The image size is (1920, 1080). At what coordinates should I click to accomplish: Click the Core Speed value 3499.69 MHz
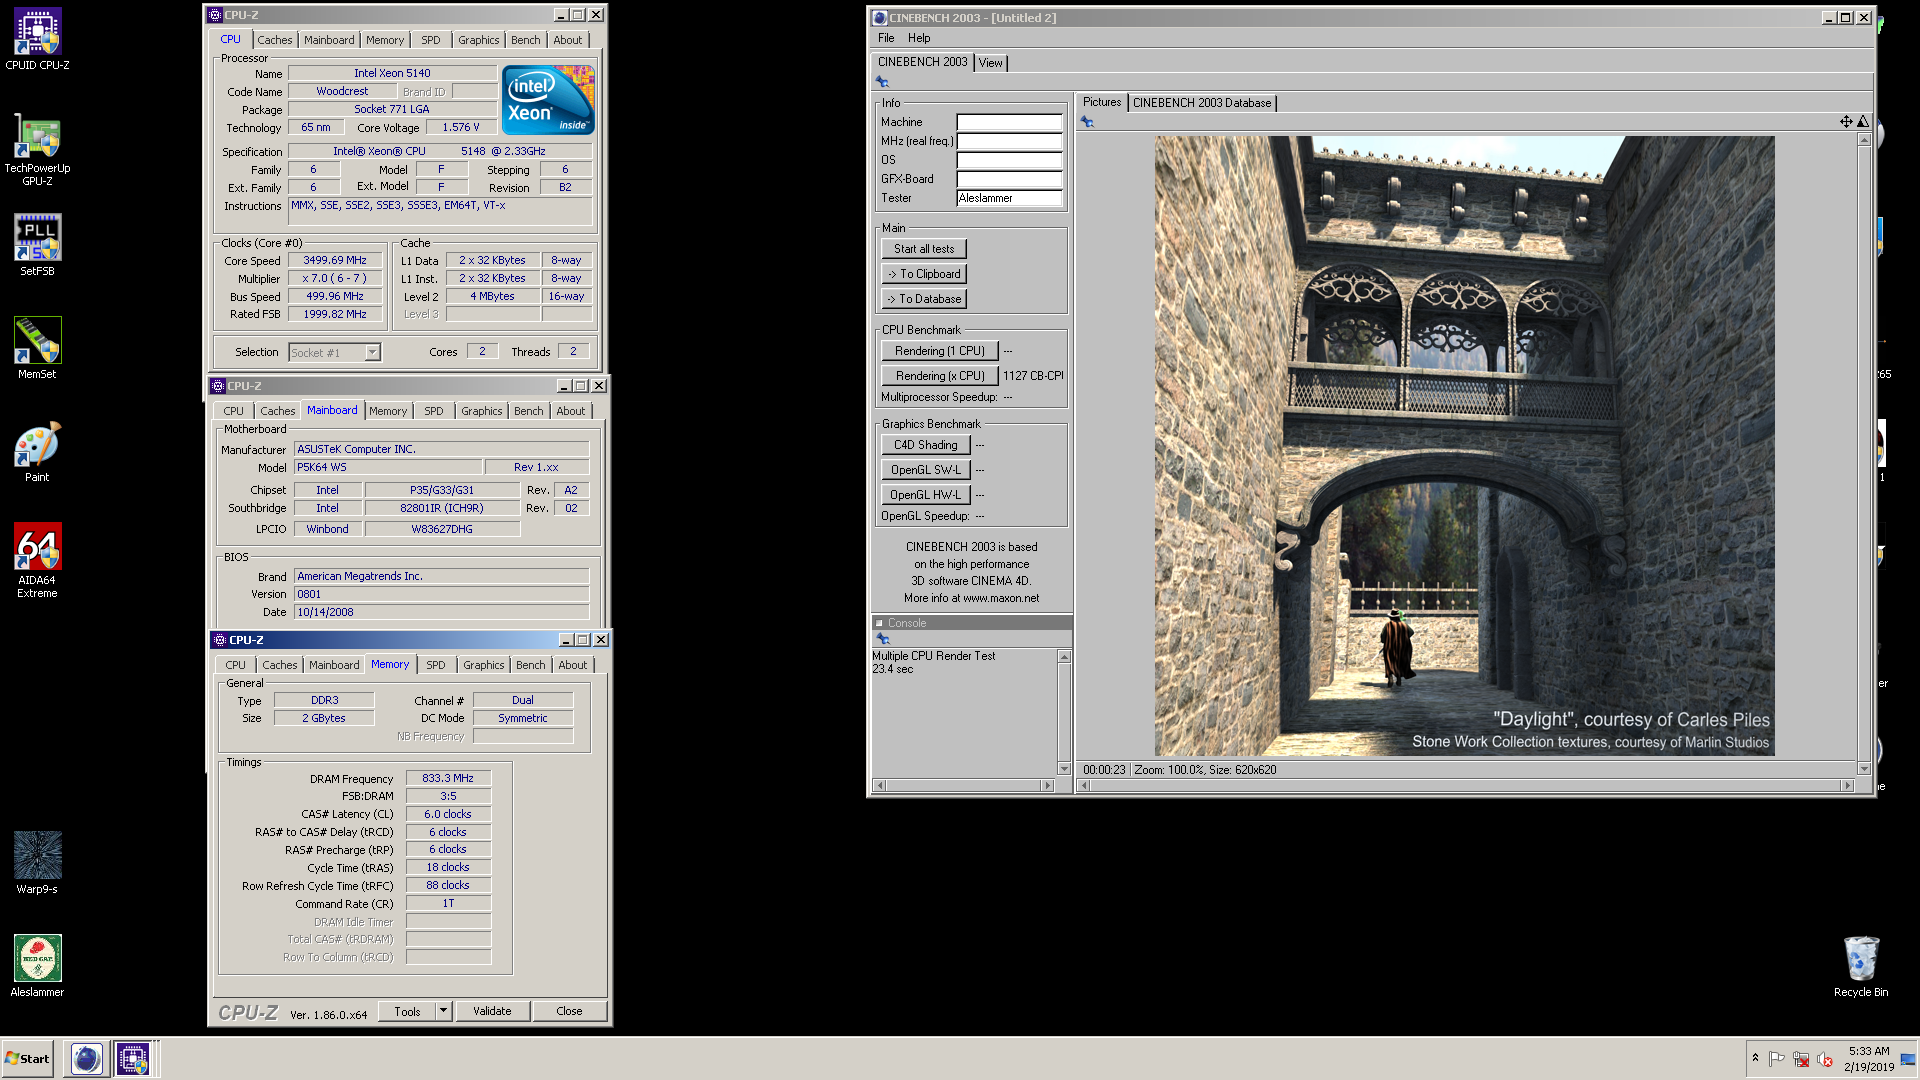pyautogui.click(x=335, y=261)
